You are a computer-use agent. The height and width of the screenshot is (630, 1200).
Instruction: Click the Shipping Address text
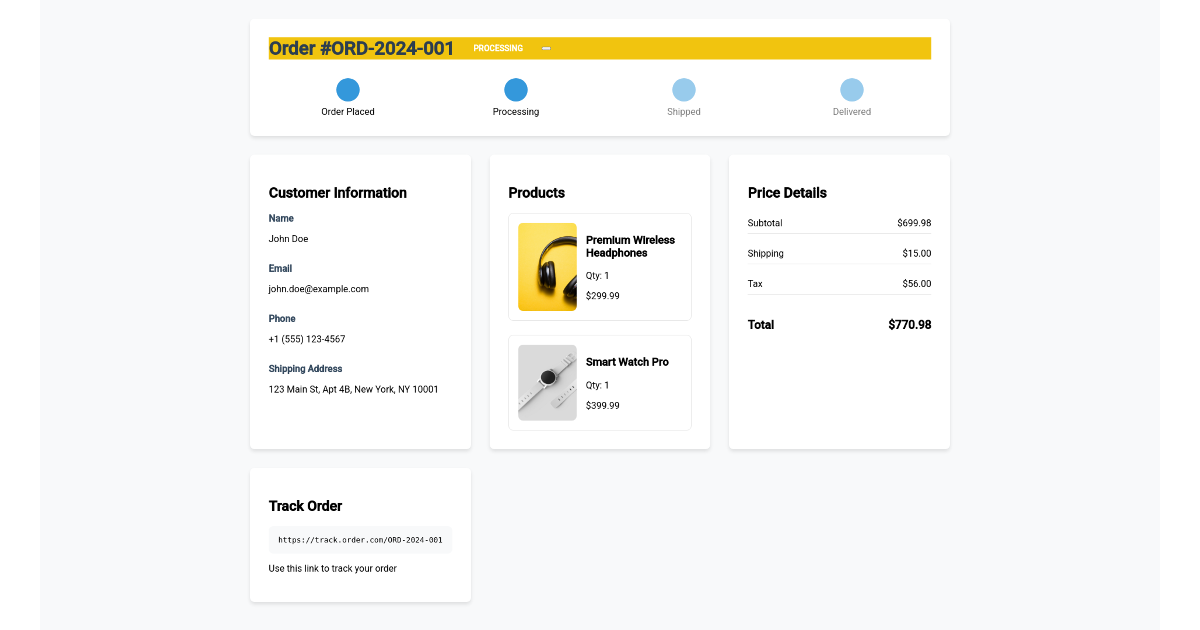(x=305, y=368)
